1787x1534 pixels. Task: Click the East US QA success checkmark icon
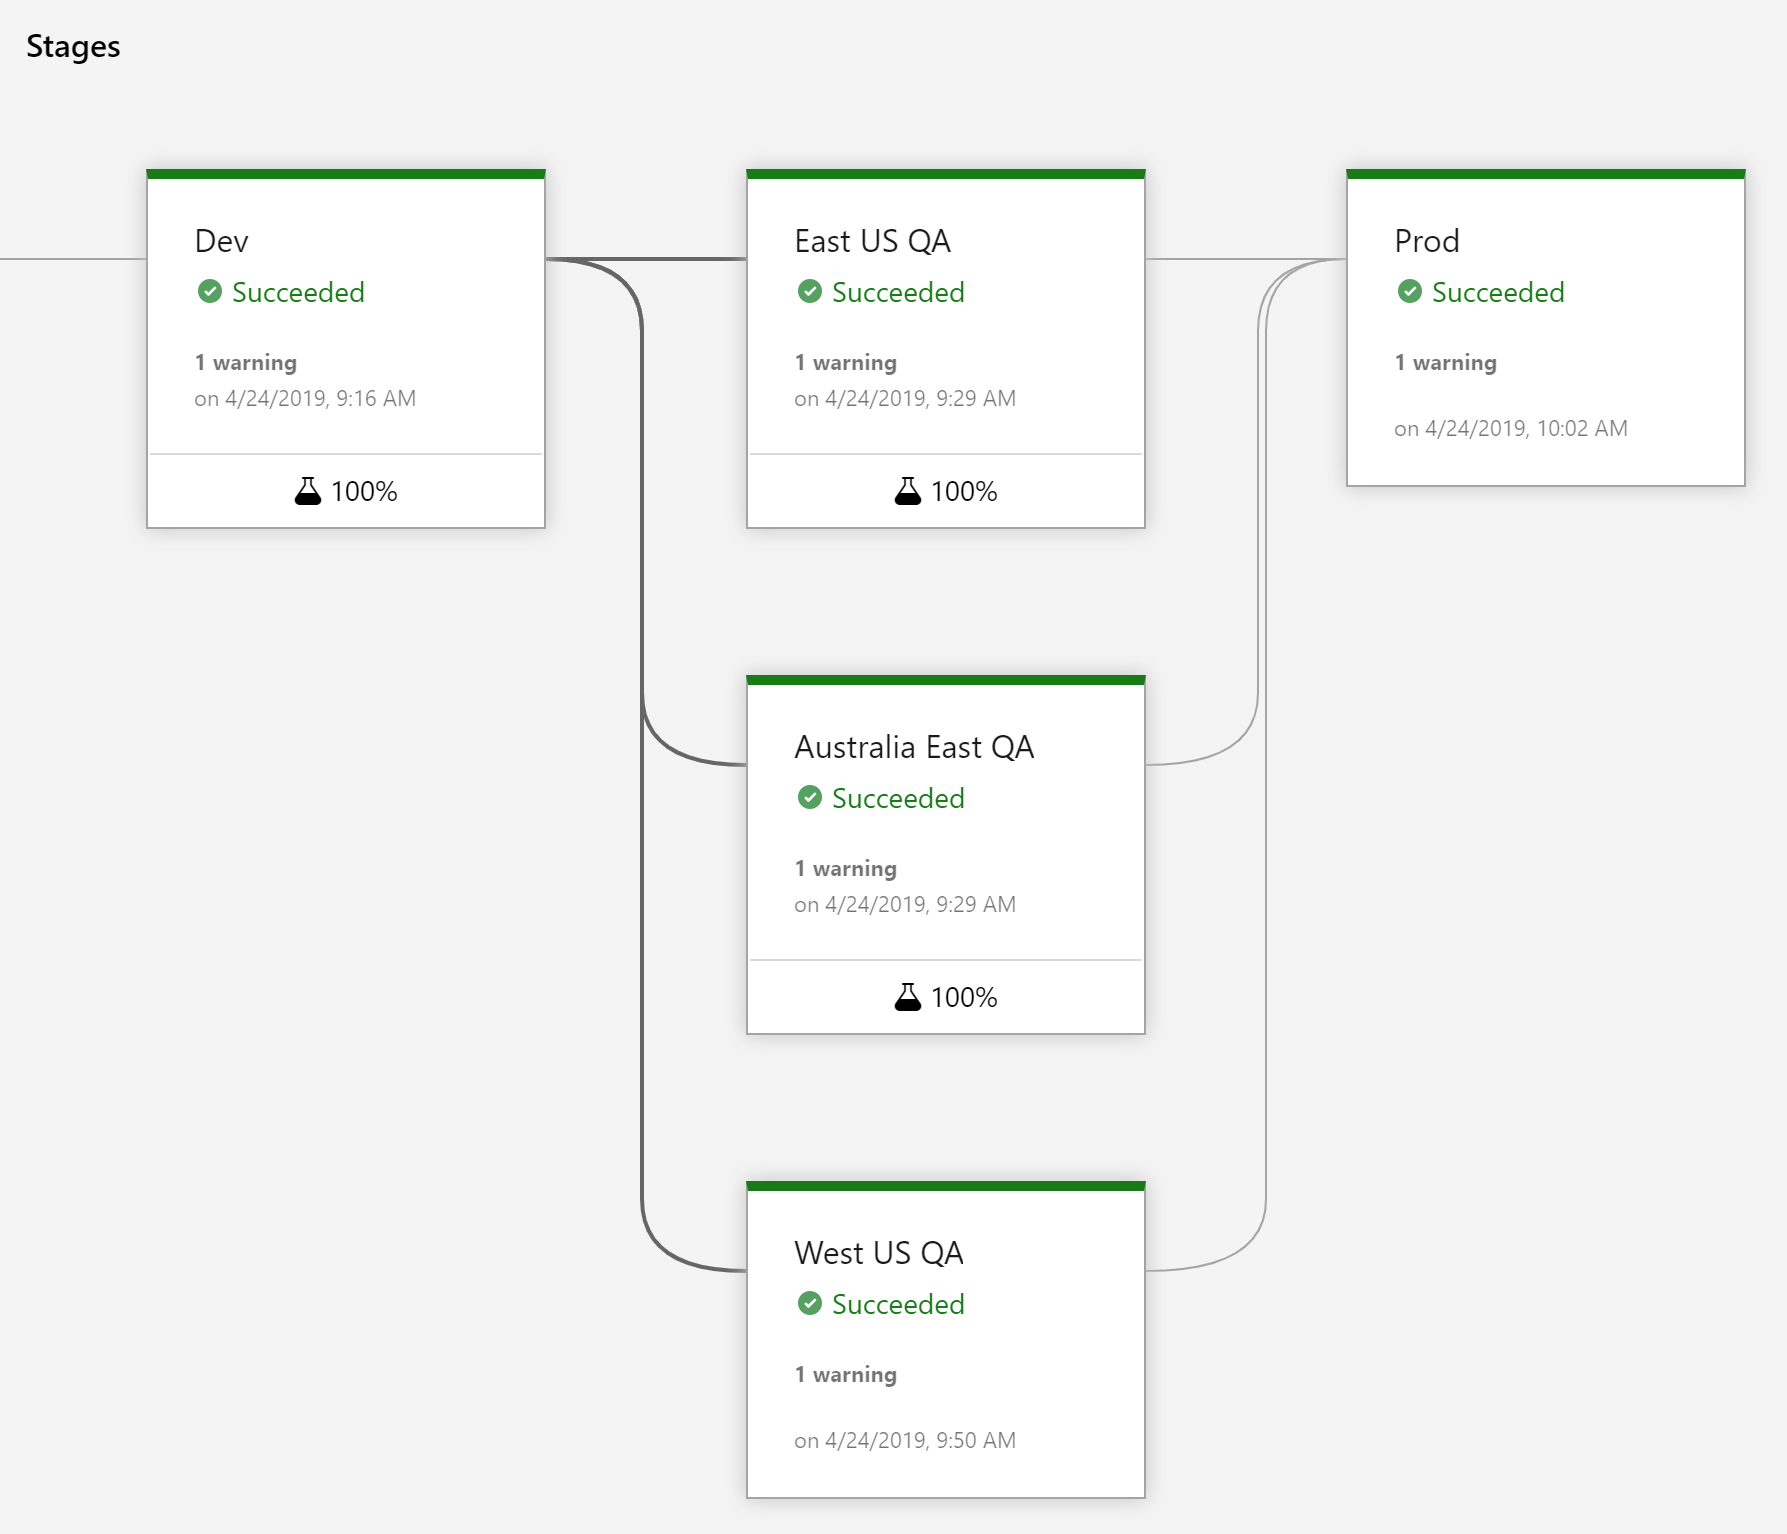(810, 292)
